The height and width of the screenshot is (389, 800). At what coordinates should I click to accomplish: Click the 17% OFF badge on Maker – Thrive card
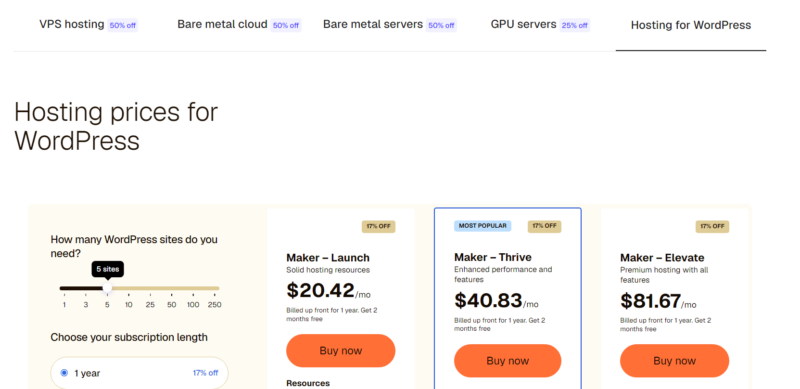pyautogui.click(x=544, y=226)
